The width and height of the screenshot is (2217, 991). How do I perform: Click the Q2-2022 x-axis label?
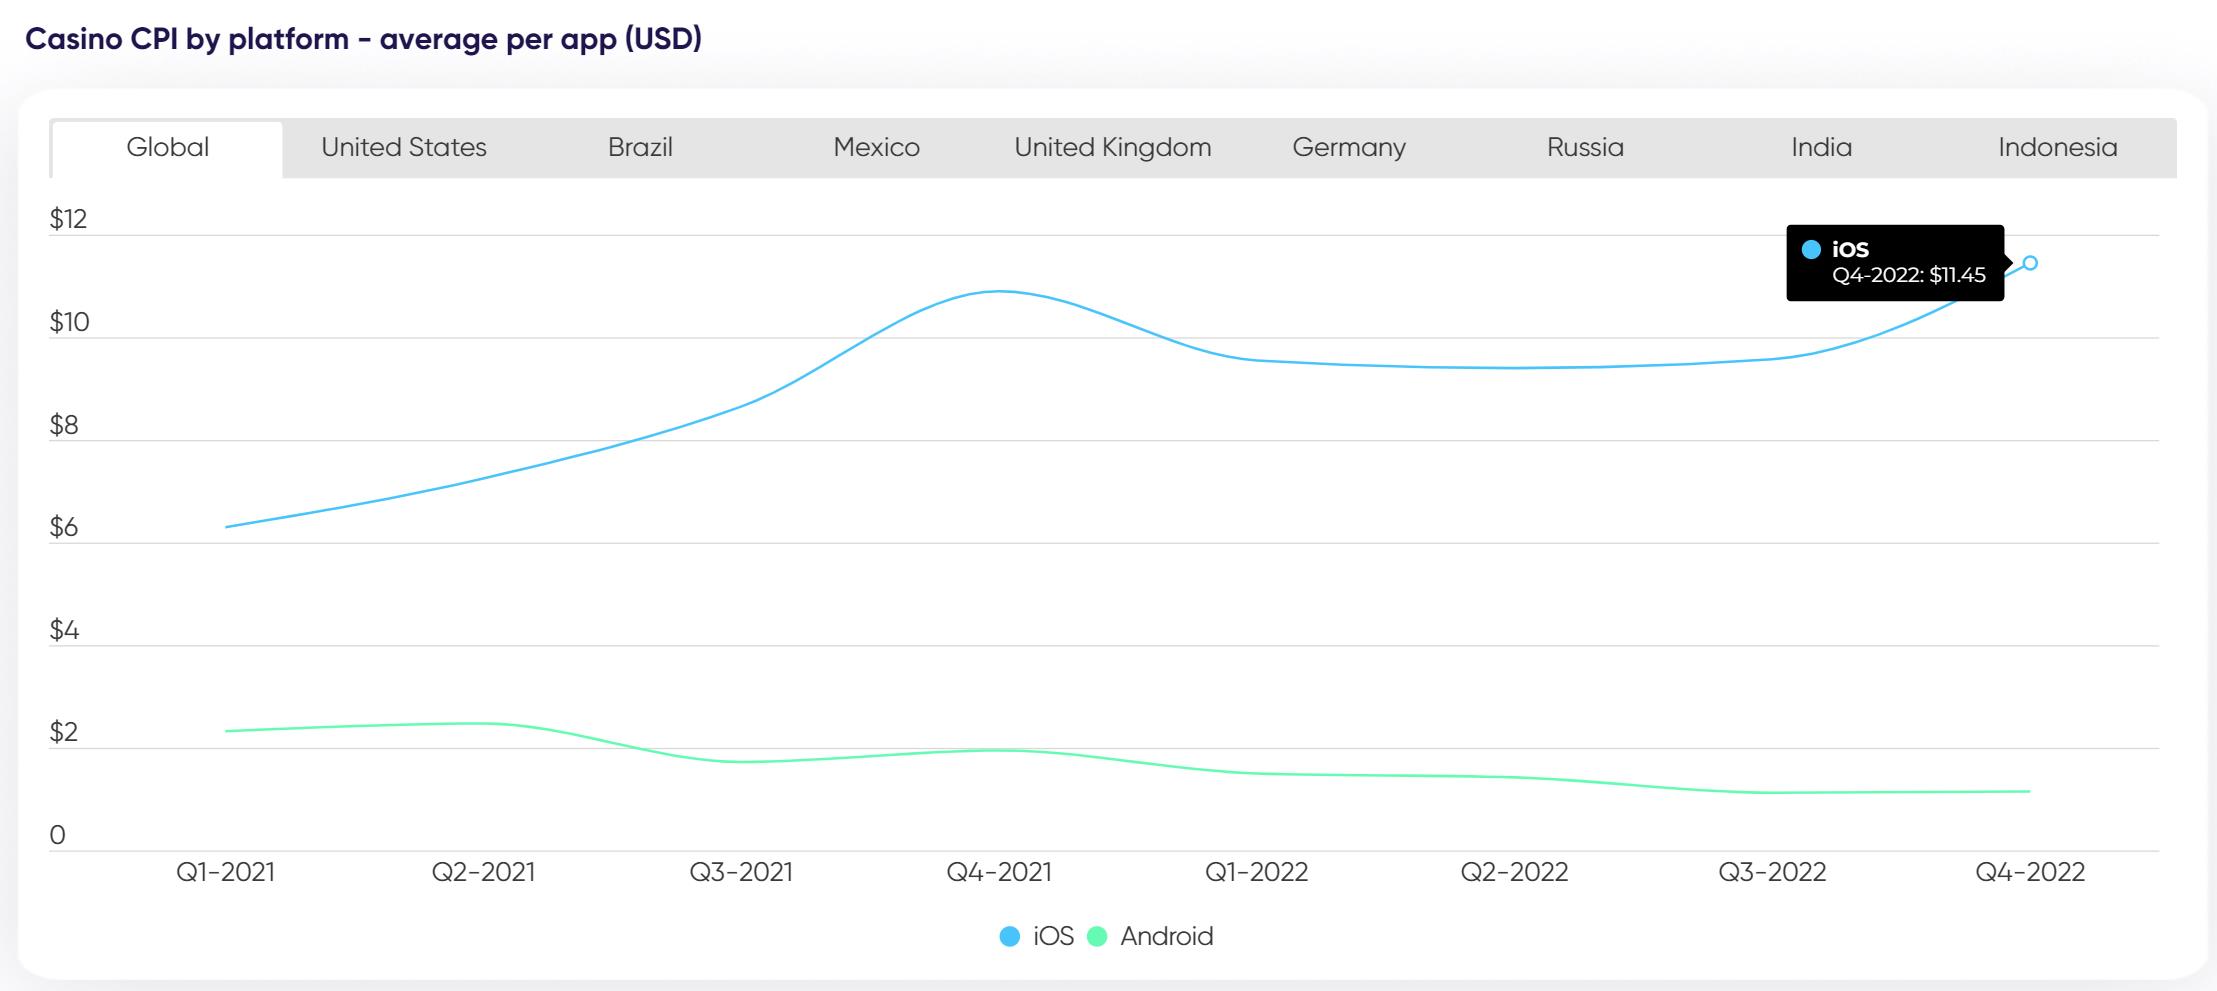tap(1514, 872)
